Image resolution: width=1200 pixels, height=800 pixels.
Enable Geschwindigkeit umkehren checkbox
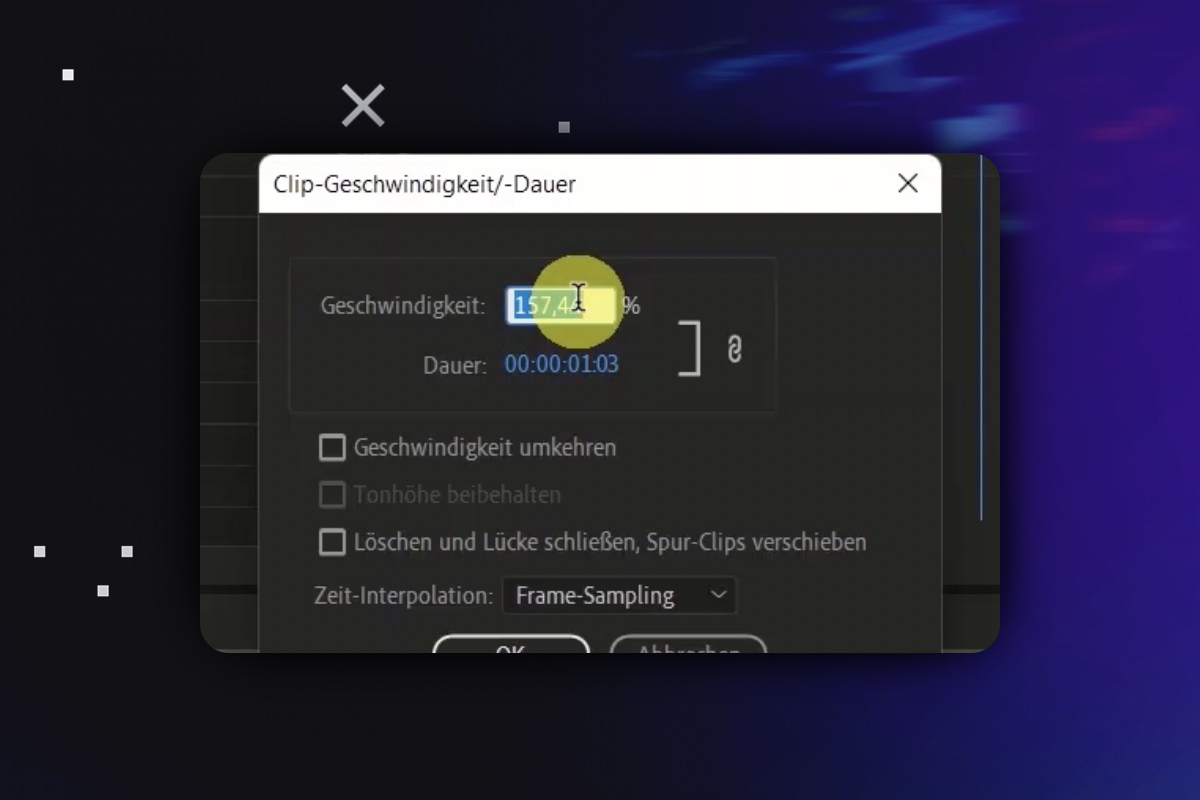(x=332, y=447)
